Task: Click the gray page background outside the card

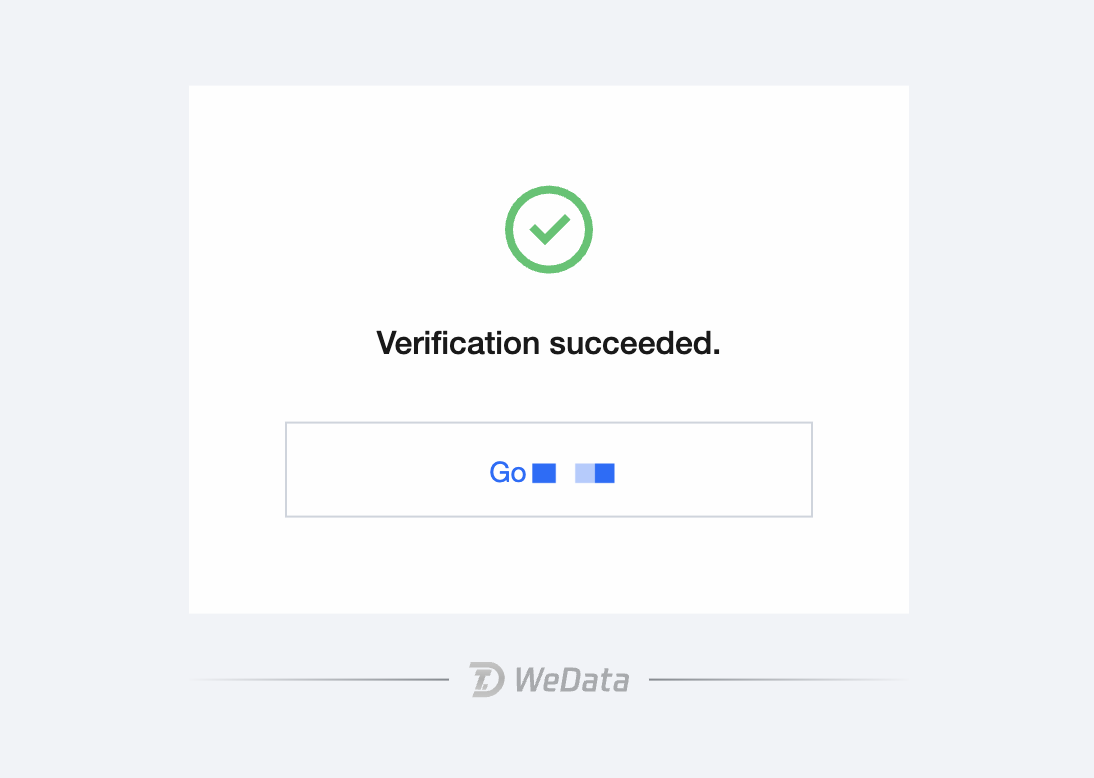Action: [x=90, y=400]
